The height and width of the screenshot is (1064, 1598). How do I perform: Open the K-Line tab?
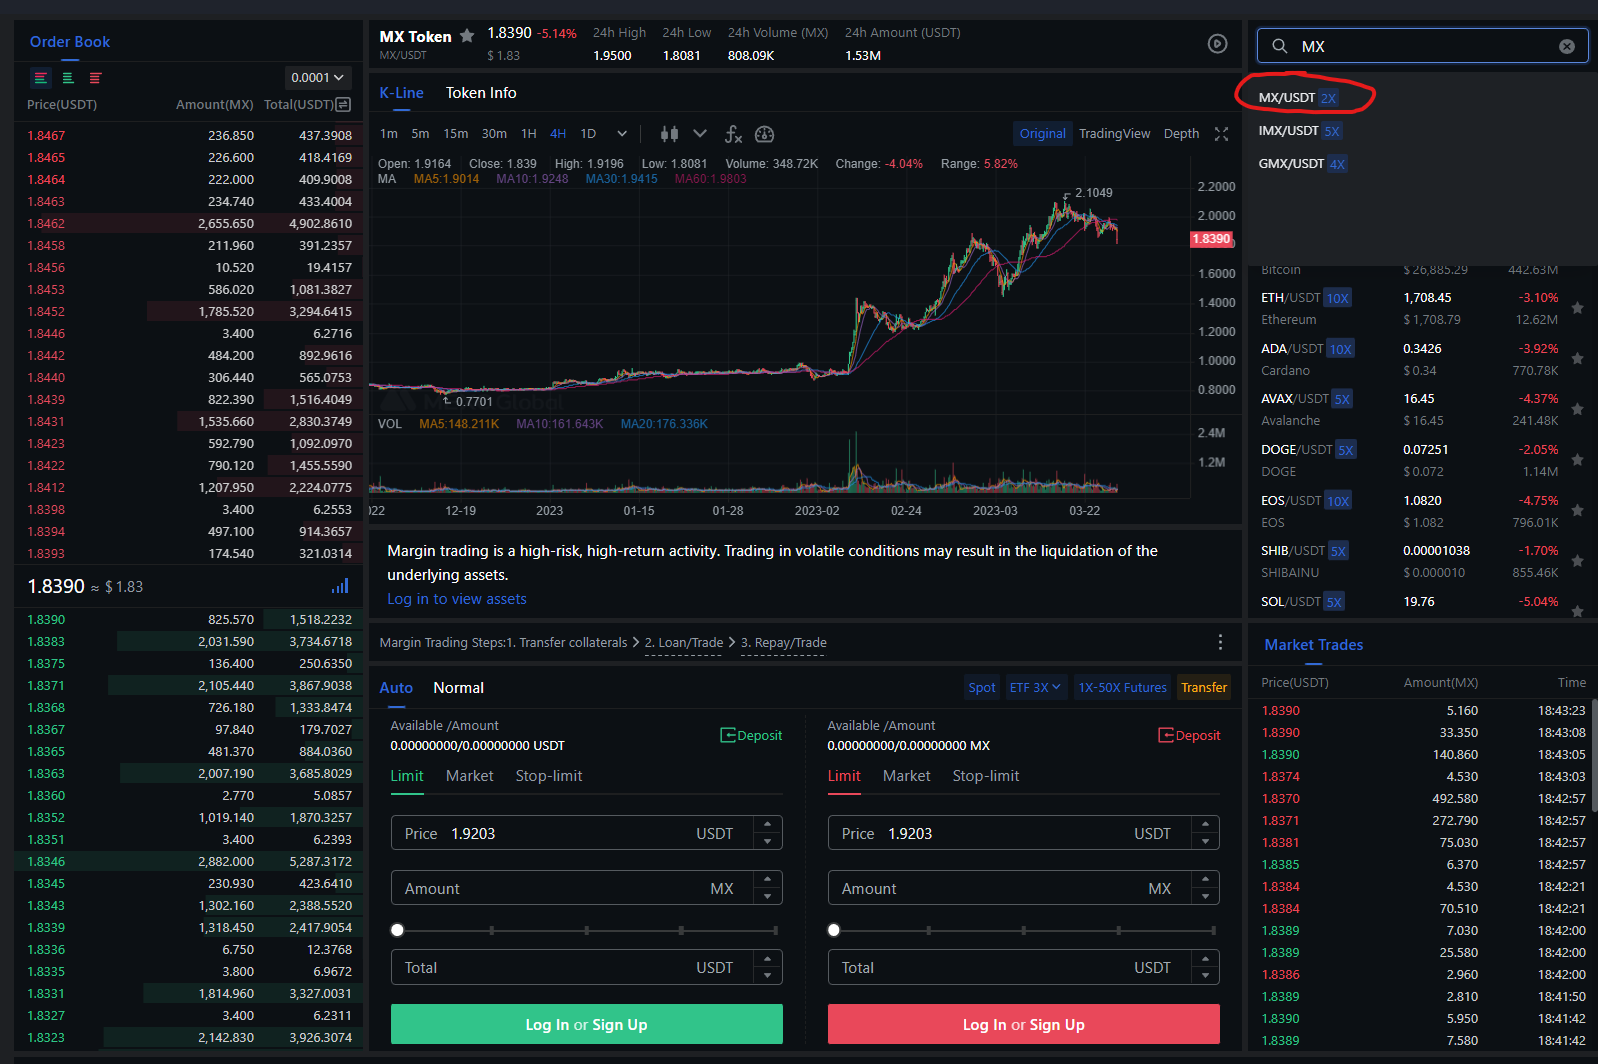pos(401,93)
